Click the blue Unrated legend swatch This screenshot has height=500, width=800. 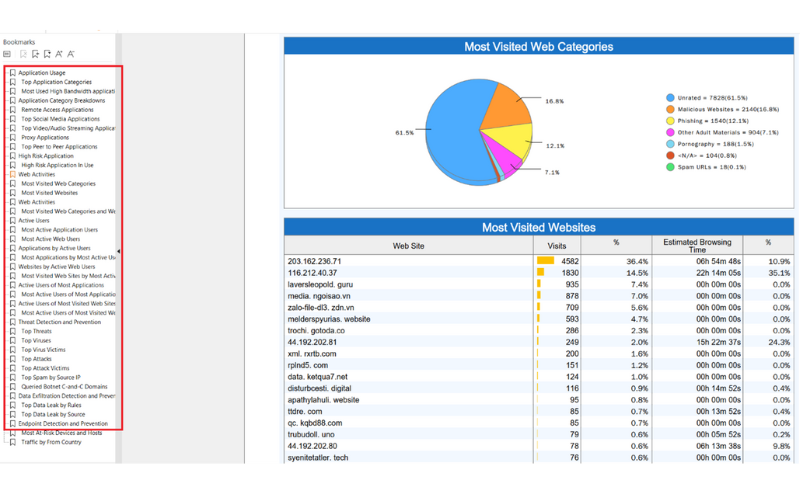point(670,97)
